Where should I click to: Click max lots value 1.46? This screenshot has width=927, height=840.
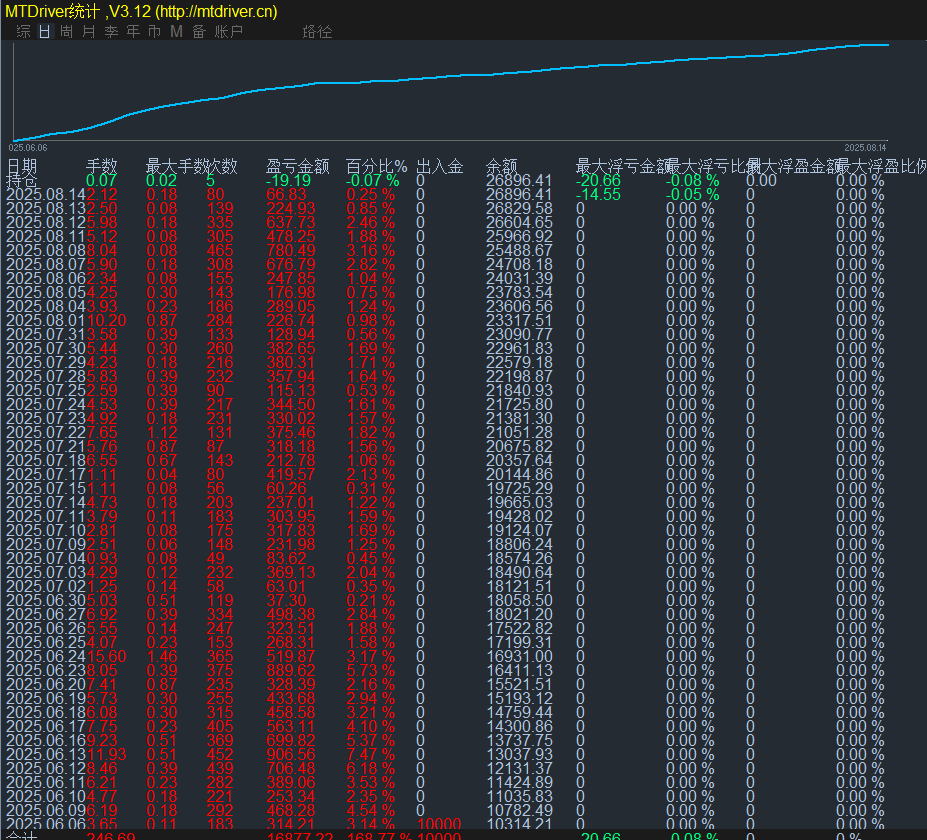click(162, 657)
